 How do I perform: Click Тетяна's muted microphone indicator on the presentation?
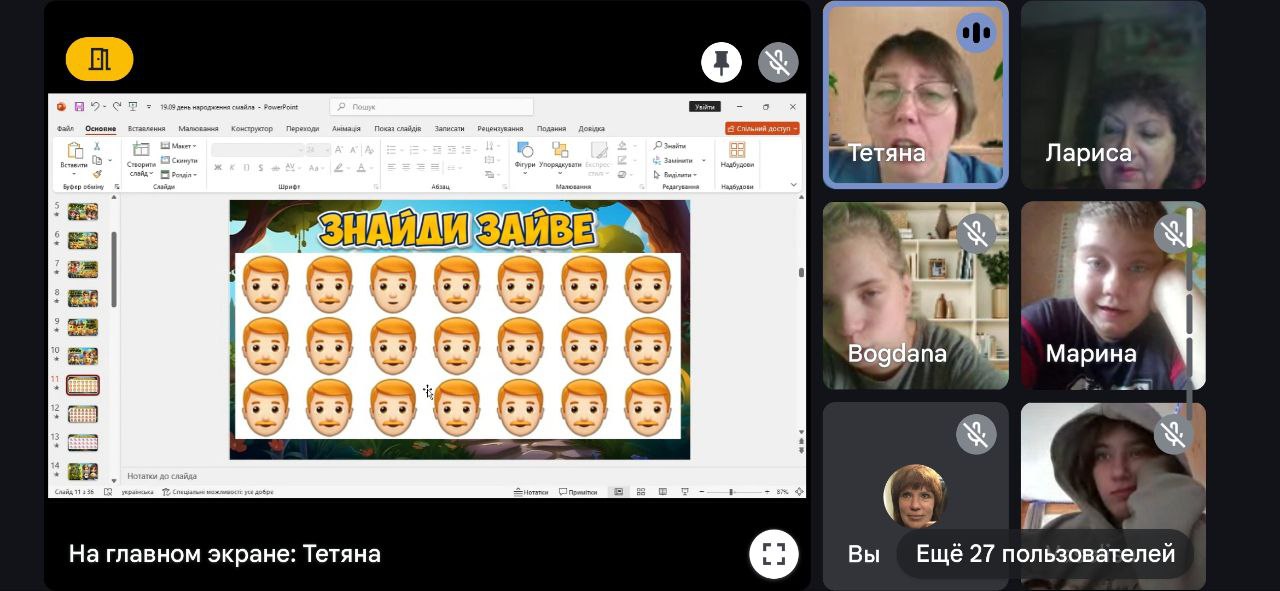pyautogui.click(x=778, y=62)
